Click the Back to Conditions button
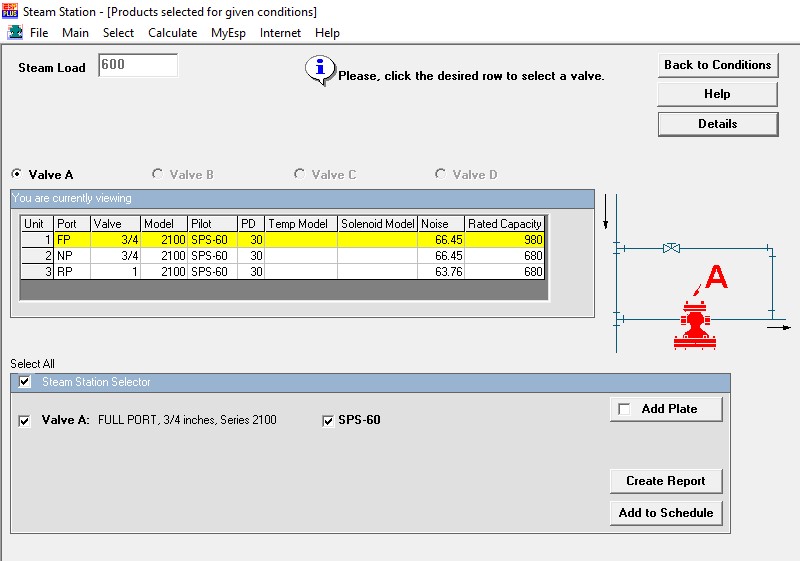The height and width of the screenshot is (561, 800). click(x=718, y=65)
